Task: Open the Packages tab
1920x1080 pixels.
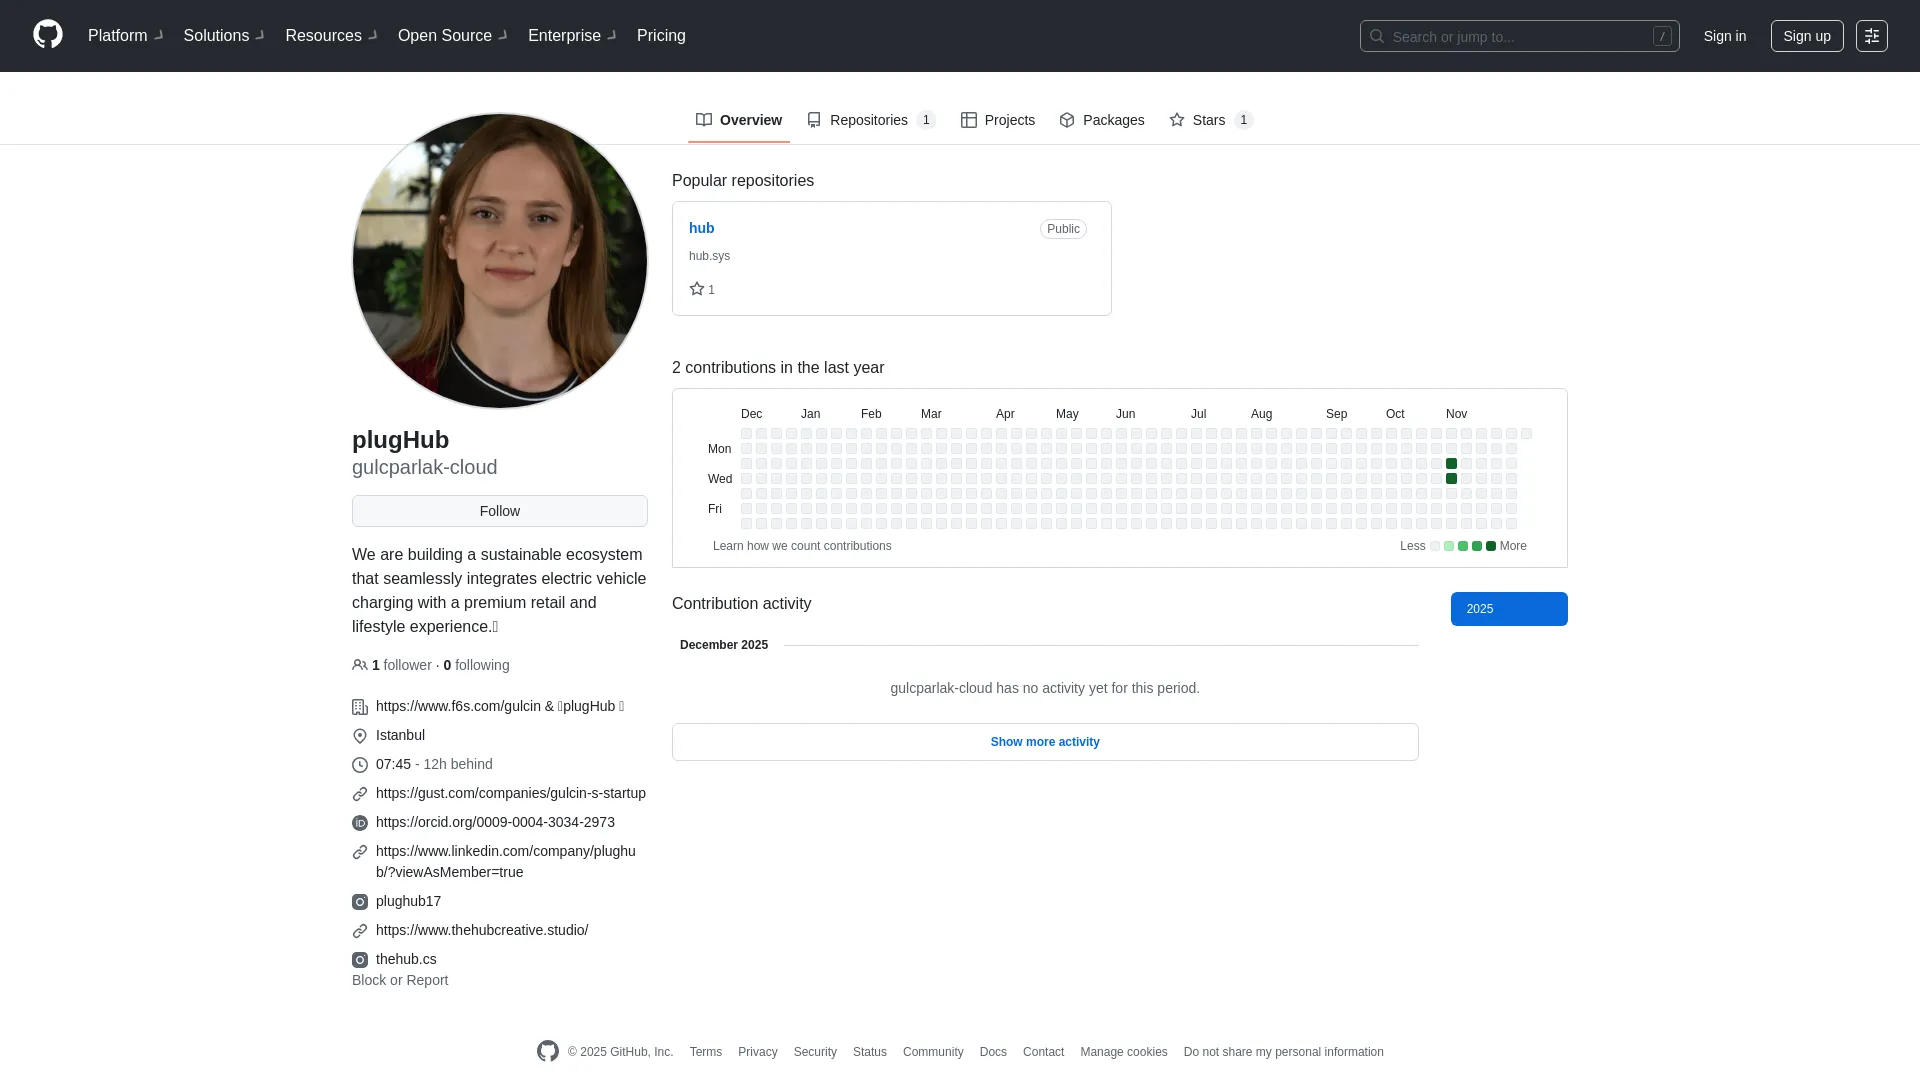Action: pos(1102,120)
